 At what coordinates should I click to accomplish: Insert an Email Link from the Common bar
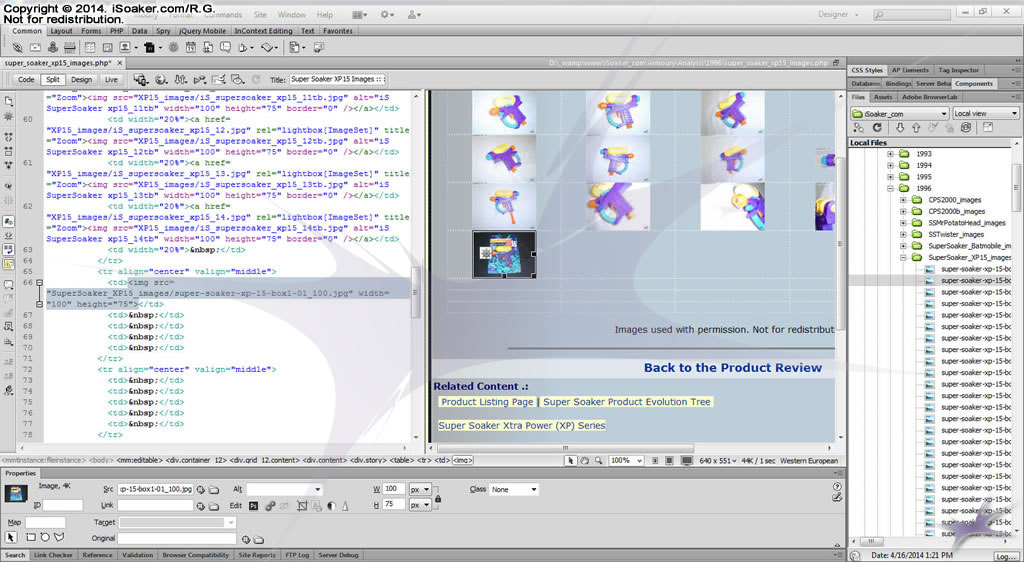35,48
